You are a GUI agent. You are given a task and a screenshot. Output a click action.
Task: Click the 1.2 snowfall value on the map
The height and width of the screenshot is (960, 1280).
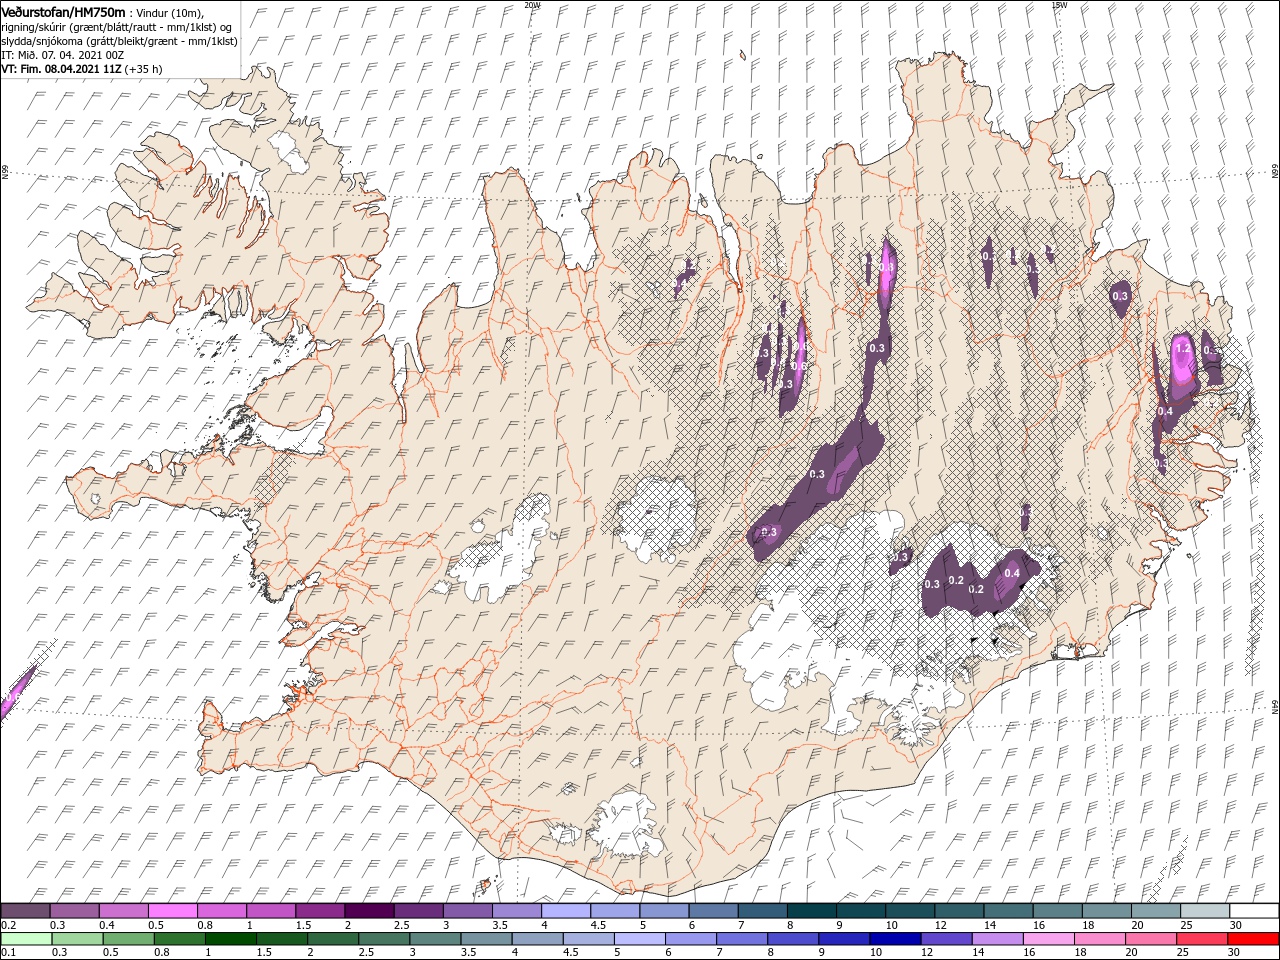1183,348
